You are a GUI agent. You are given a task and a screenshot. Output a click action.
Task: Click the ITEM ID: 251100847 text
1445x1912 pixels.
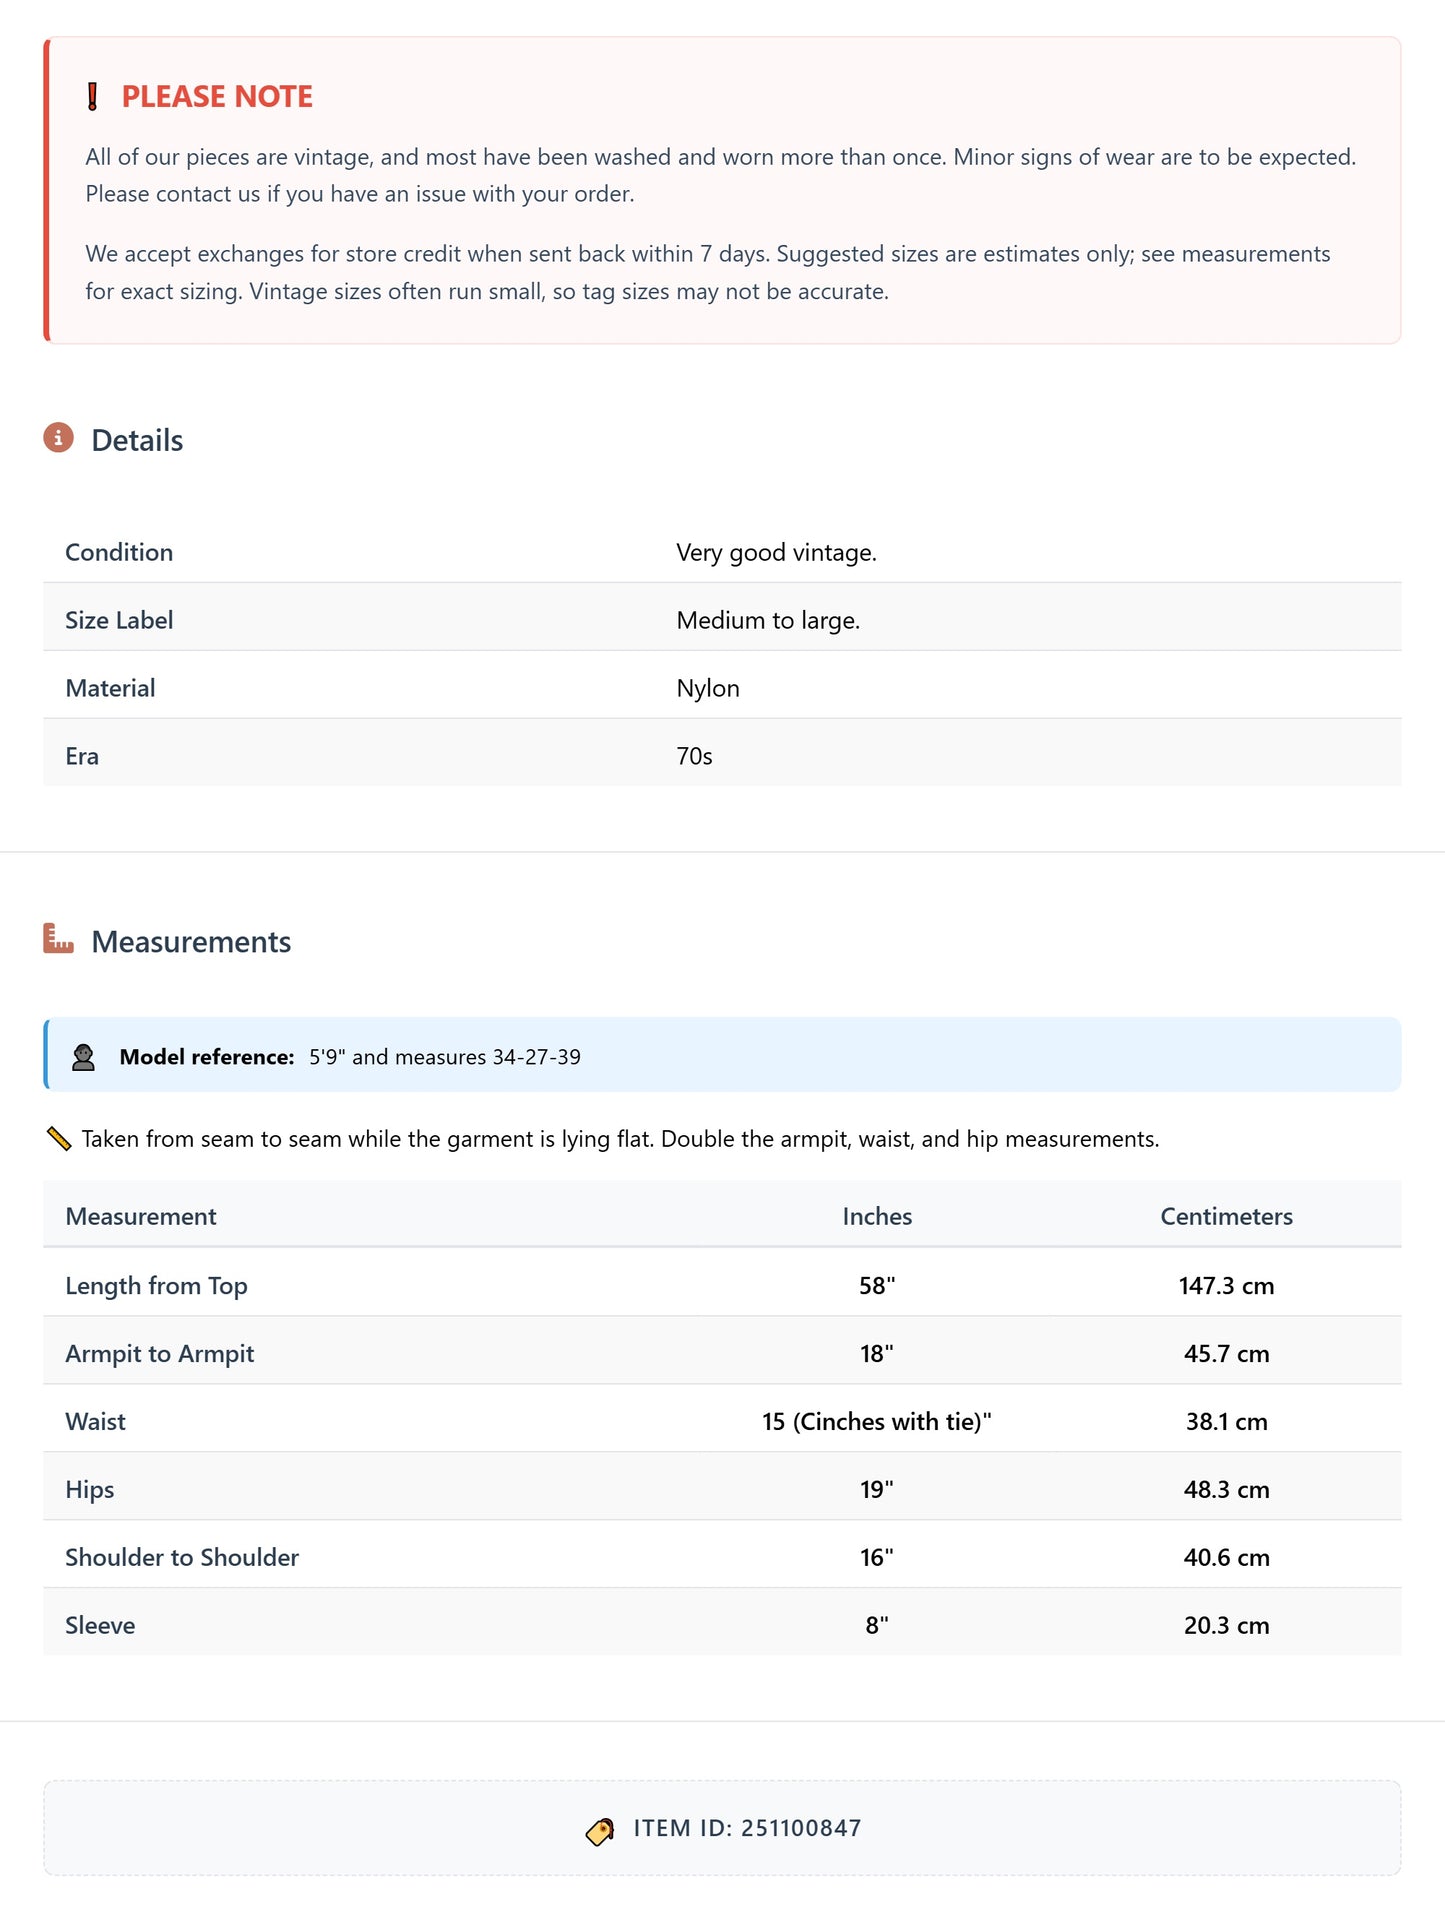(747, 1828)
